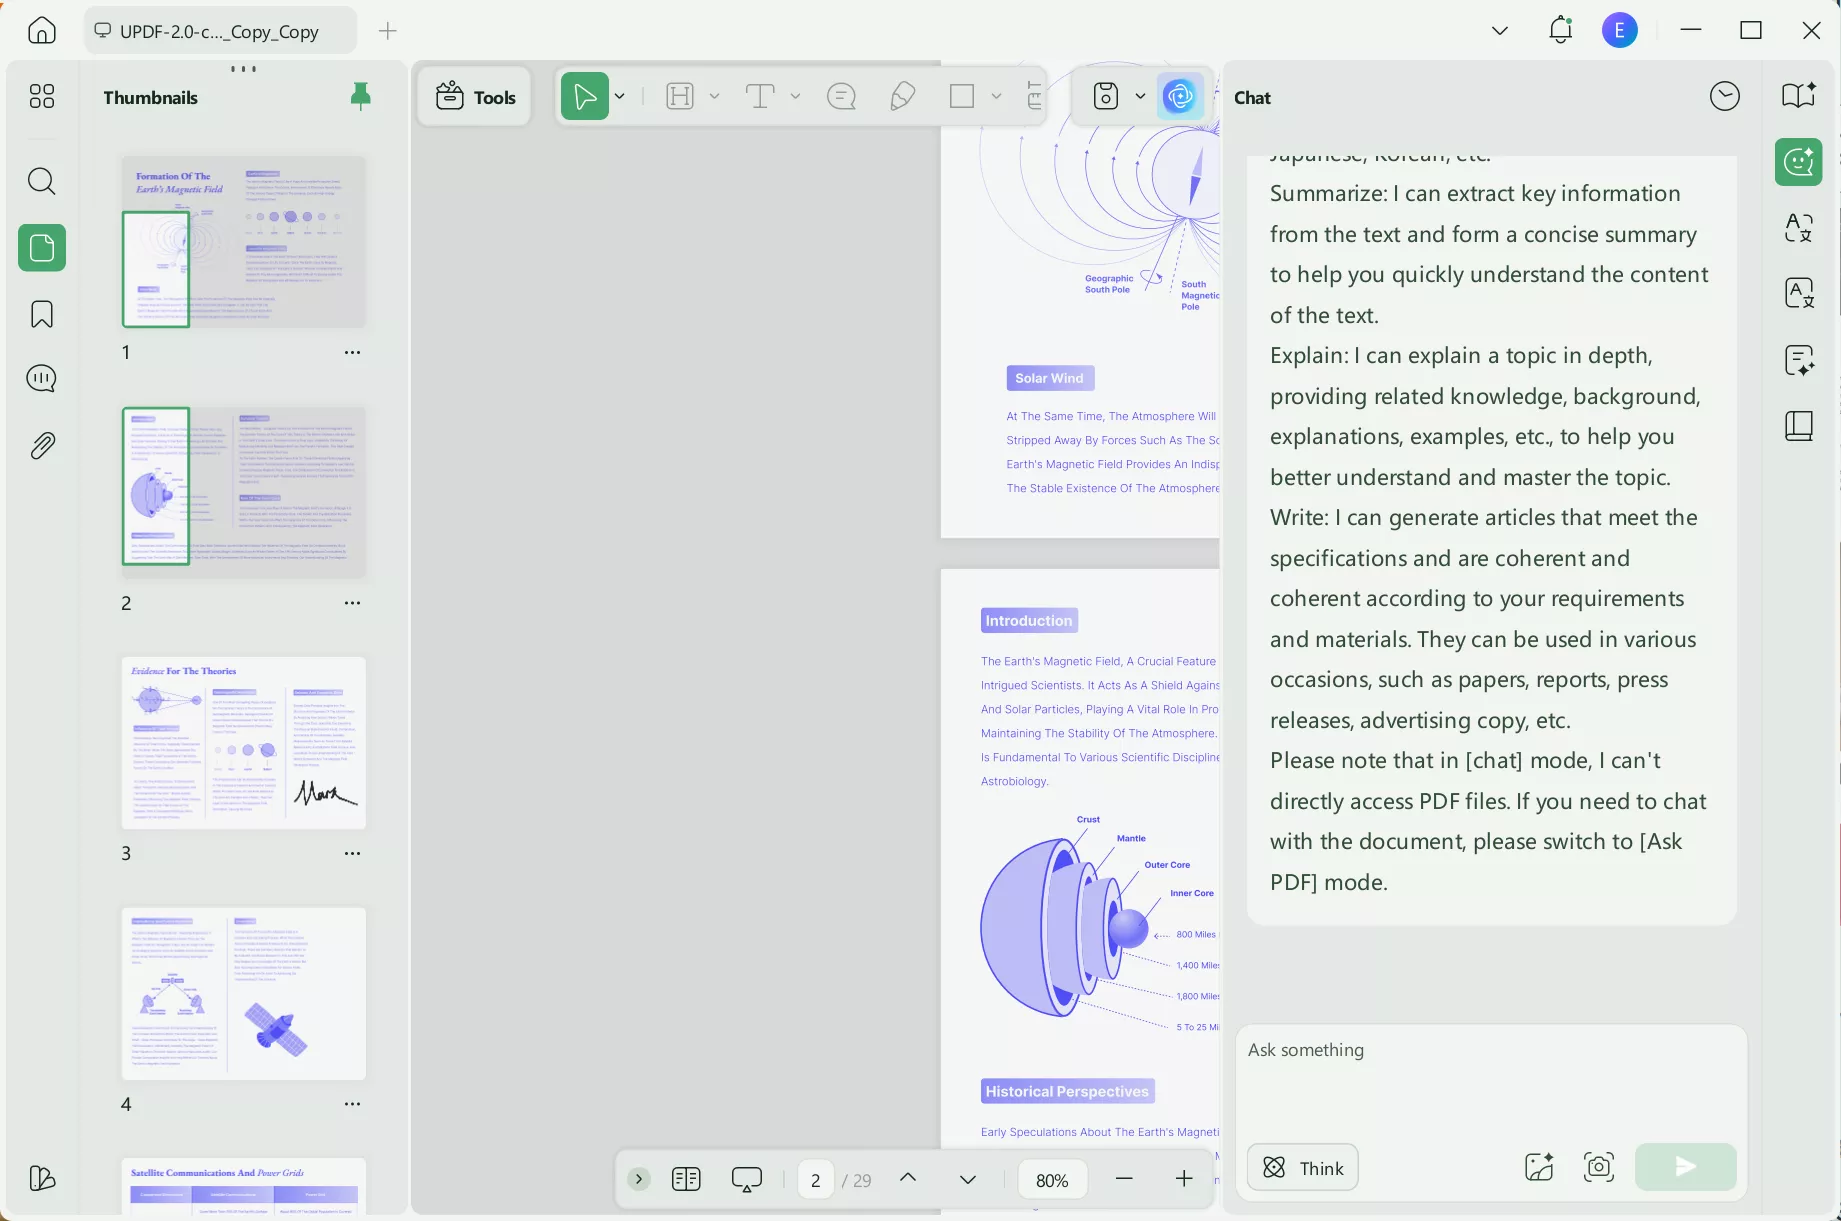Zoom out with the minus button
The width and height of the screenshot is (1841, 1221).
pyautogui.click(x=1124, y=1179)
